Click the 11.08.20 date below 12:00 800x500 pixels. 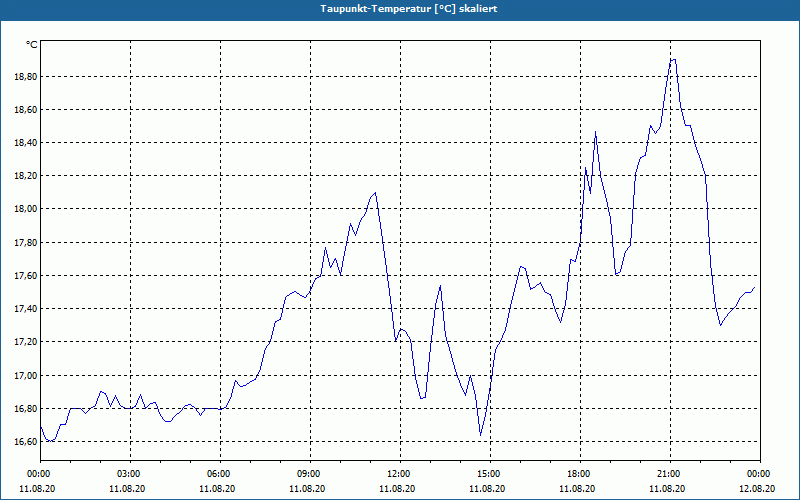pyautogui.click(x=397, y=489)
